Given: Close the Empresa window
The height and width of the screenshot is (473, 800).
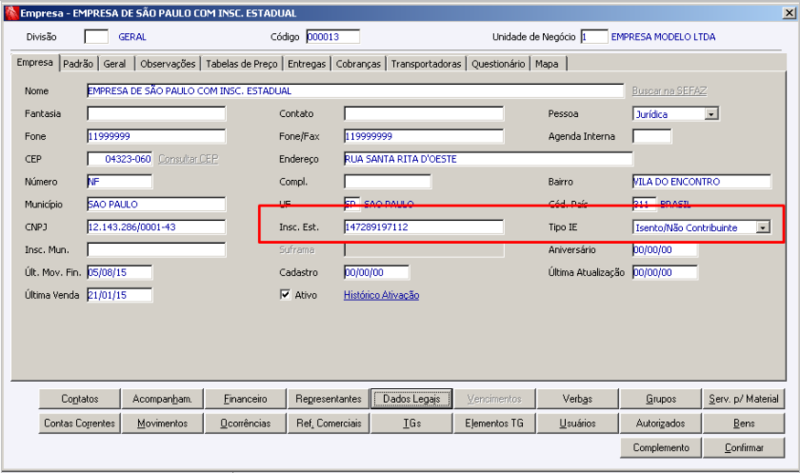Looking at the screenshot, I should click(x=789, y=13).
